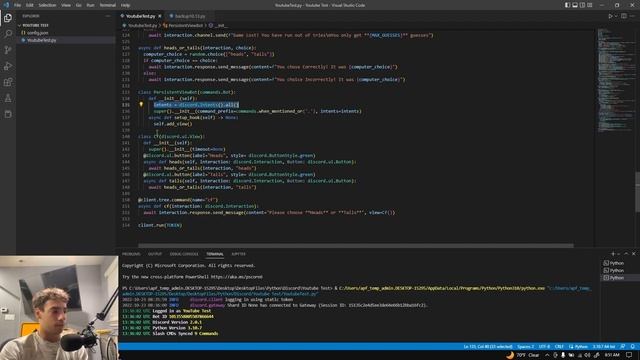
Task: Select YoutubeTest.py in the explorer
Action: tap(41, 40)
